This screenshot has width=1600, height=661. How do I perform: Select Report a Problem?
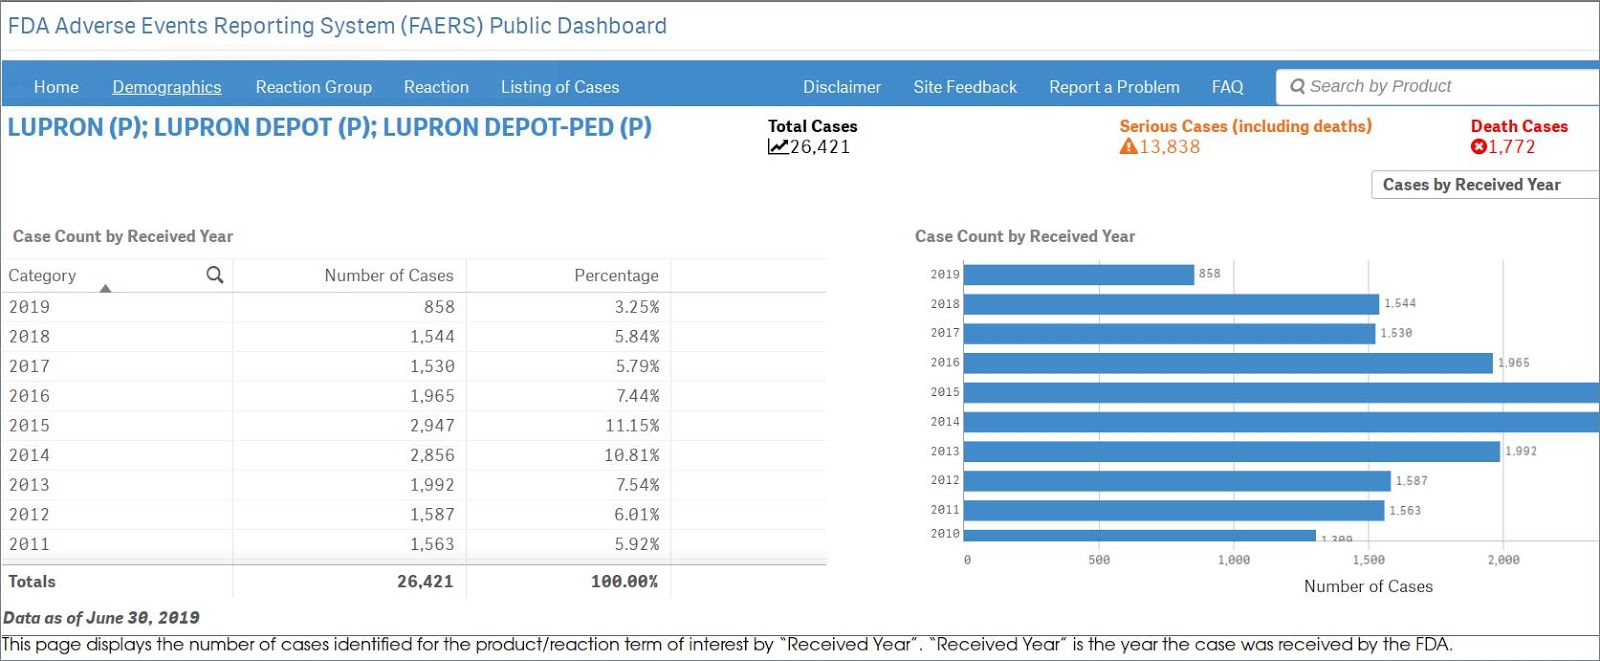[x=1114, y=87]
